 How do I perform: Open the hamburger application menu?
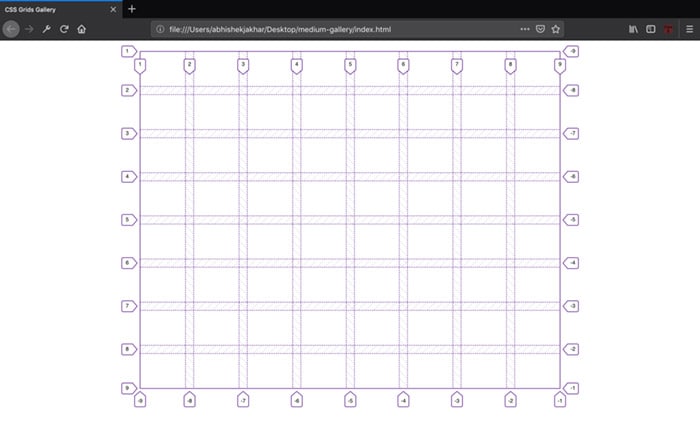(689, 29)
